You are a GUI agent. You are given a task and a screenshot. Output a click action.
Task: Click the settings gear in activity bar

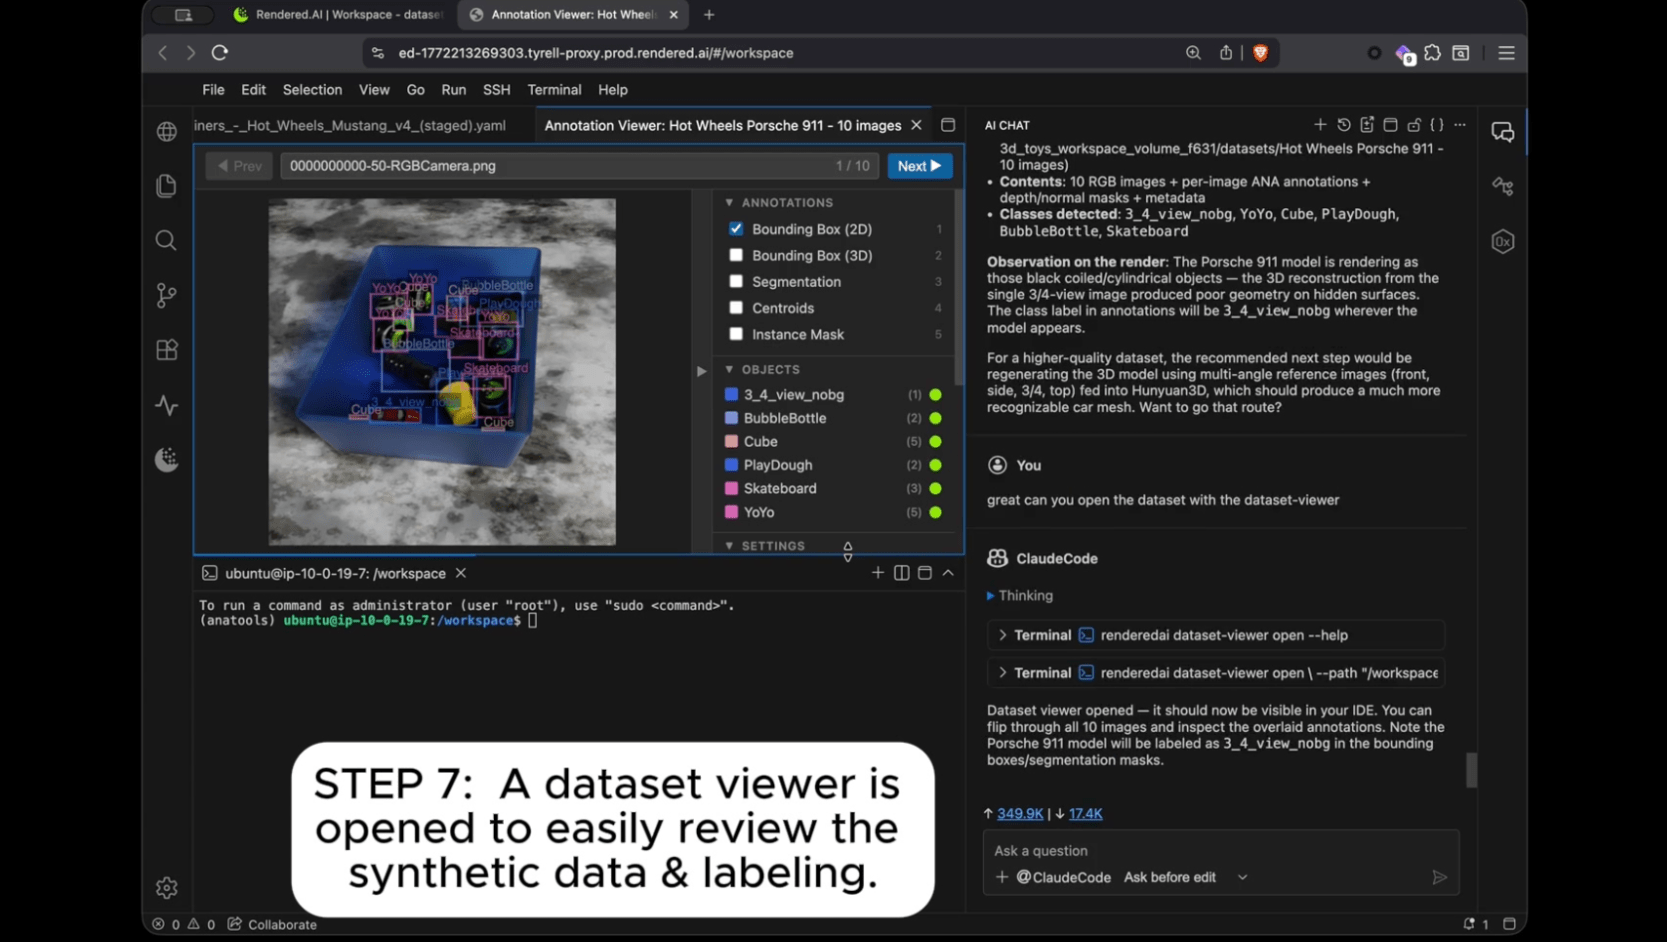click(166, 887)
